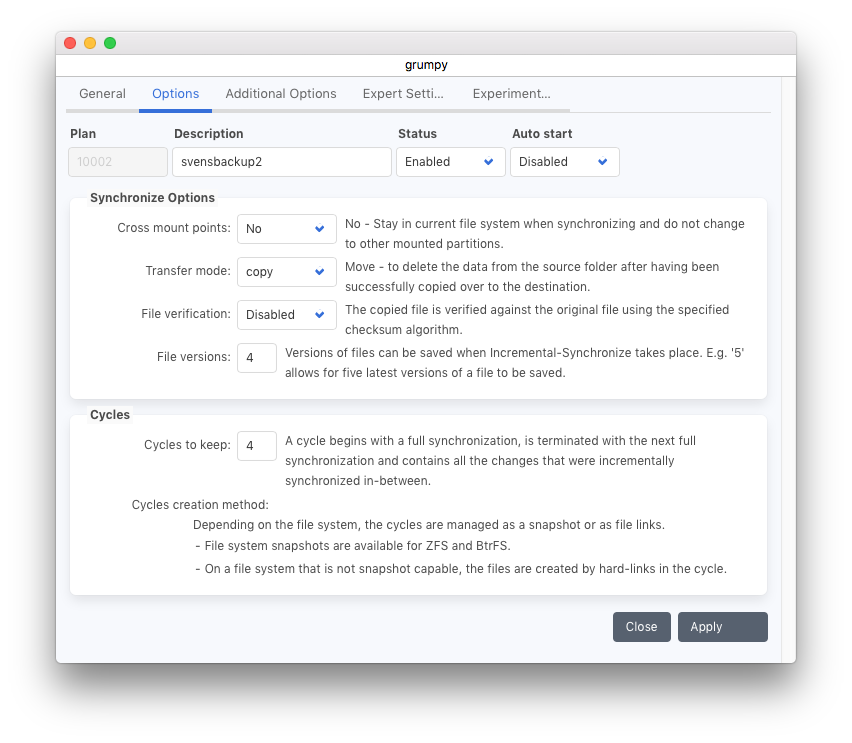Open the Status dropdown showing Enabled

click(450, 162)
